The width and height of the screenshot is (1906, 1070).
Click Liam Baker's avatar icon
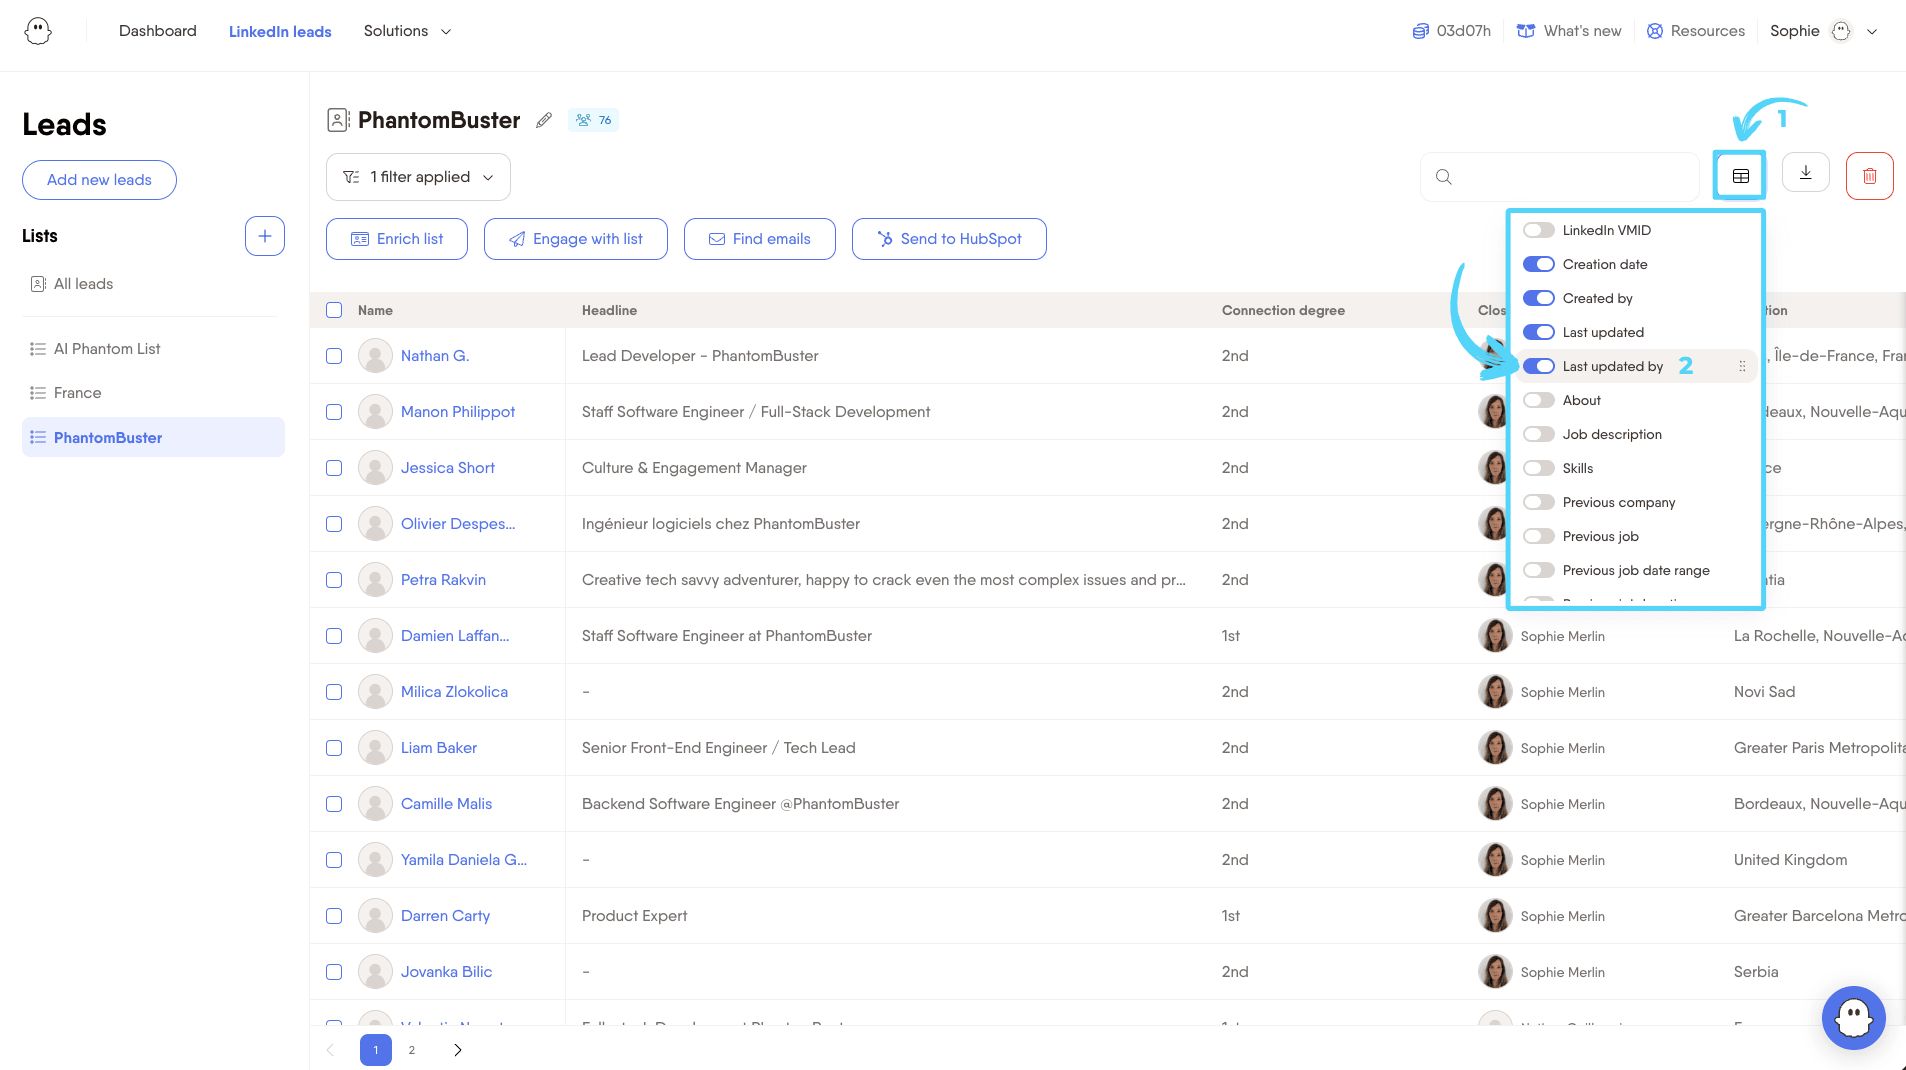(x=375, y=748)
